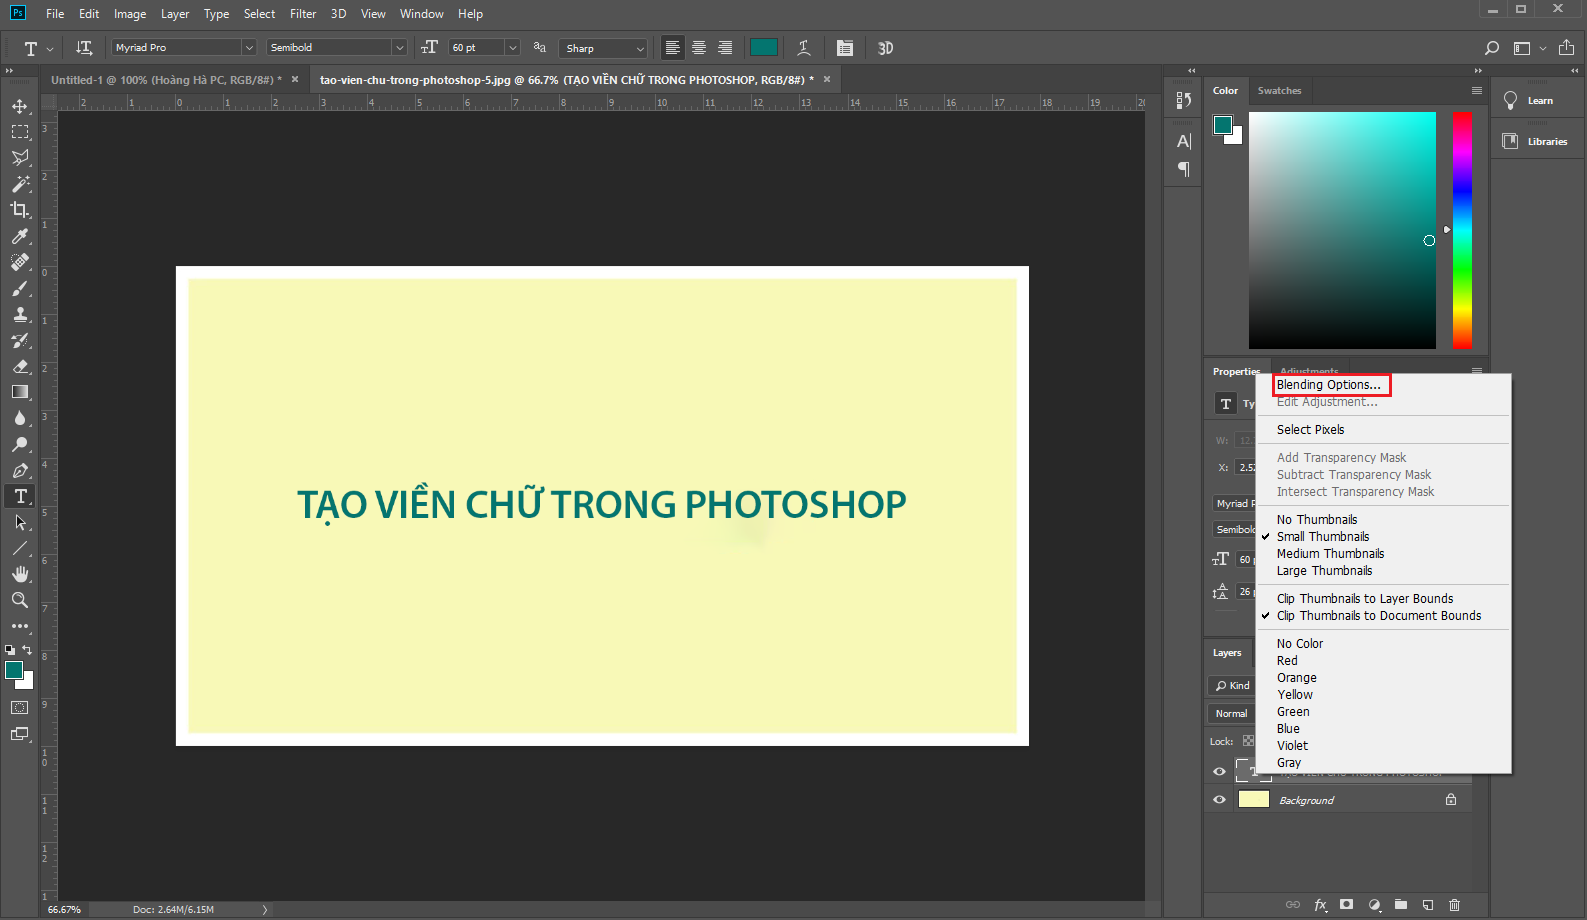Select the Horizontal Type tool in toolbox
1587x920 pixels.
tap(20, 496)
